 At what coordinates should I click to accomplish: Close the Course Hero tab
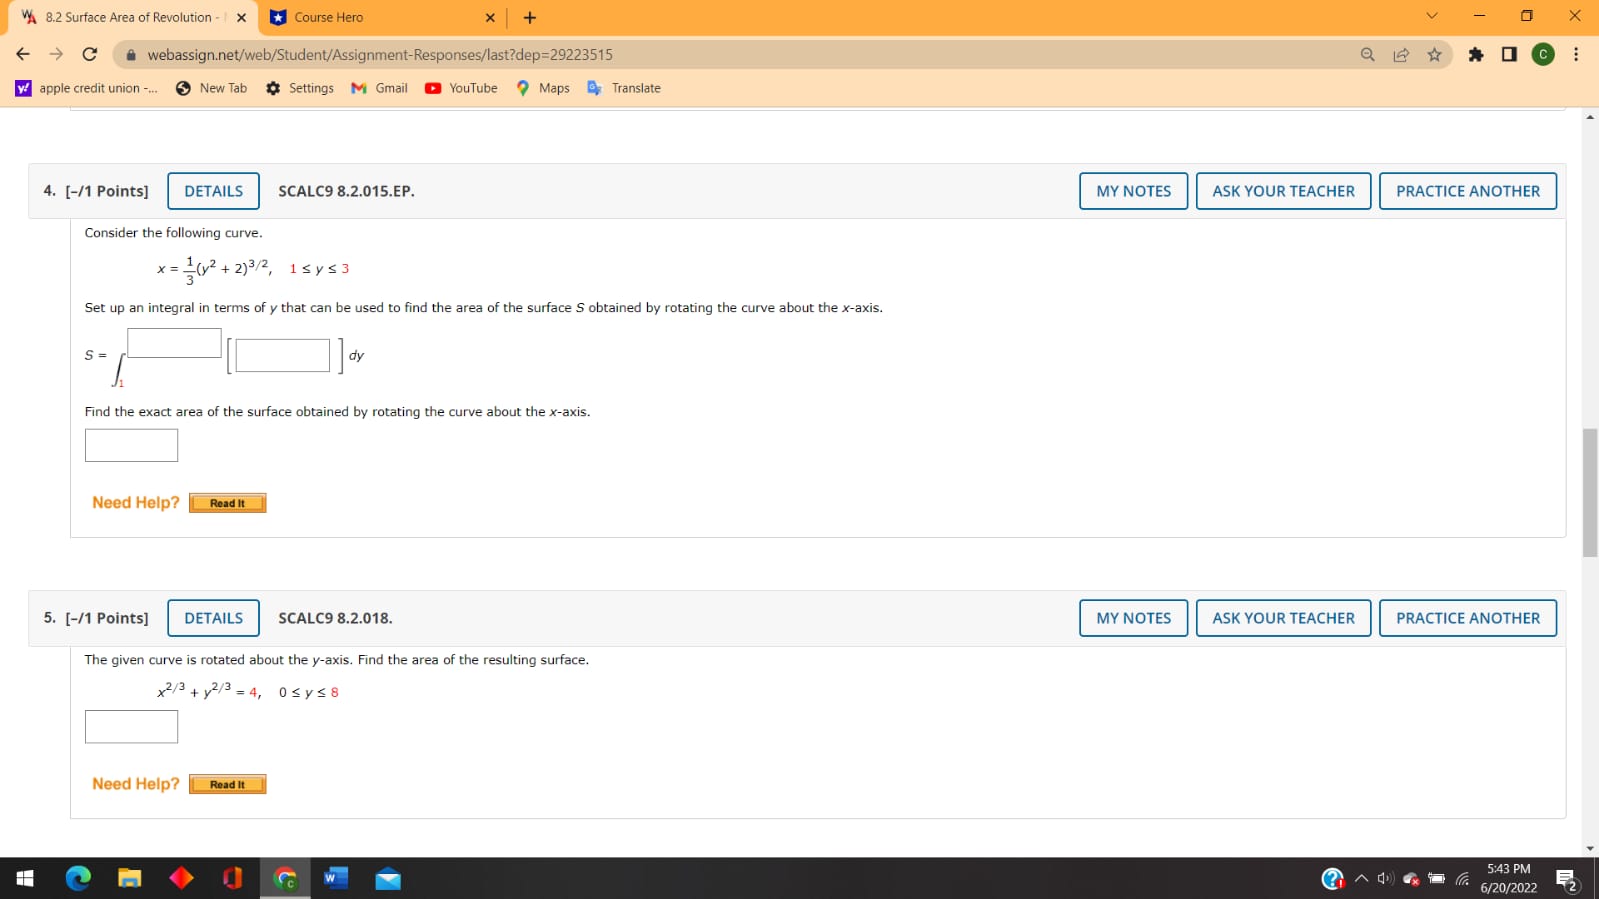(x=490, y=17)
